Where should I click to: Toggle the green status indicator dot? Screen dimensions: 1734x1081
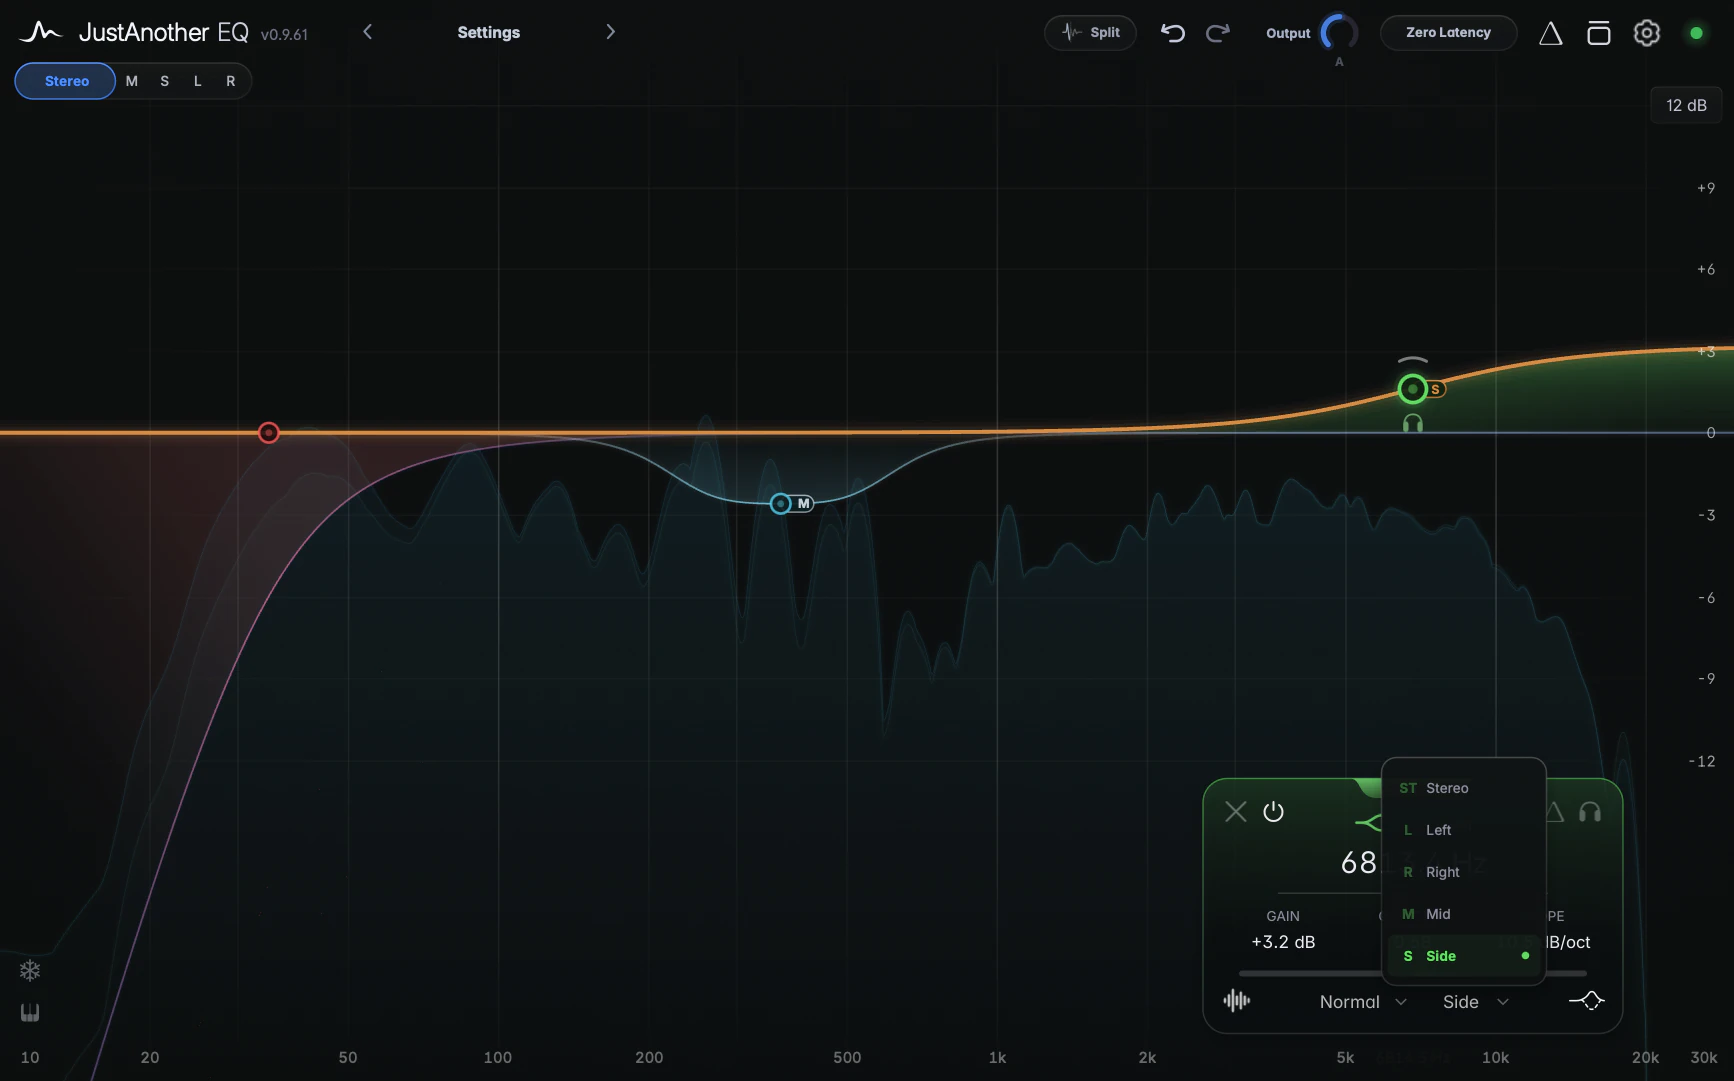(1696, 33)
